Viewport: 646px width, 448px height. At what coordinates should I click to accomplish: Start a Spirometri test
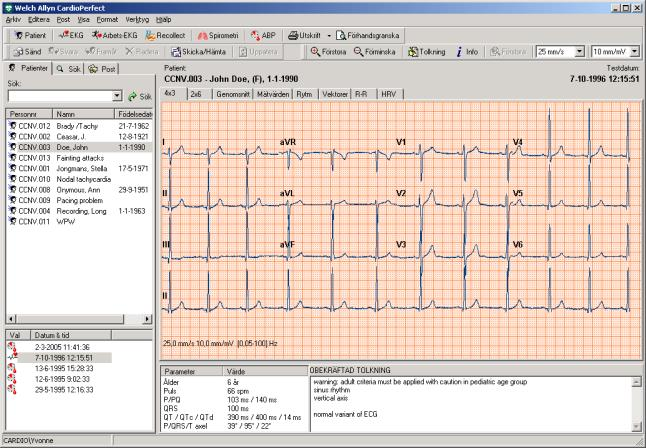[218, 35]
